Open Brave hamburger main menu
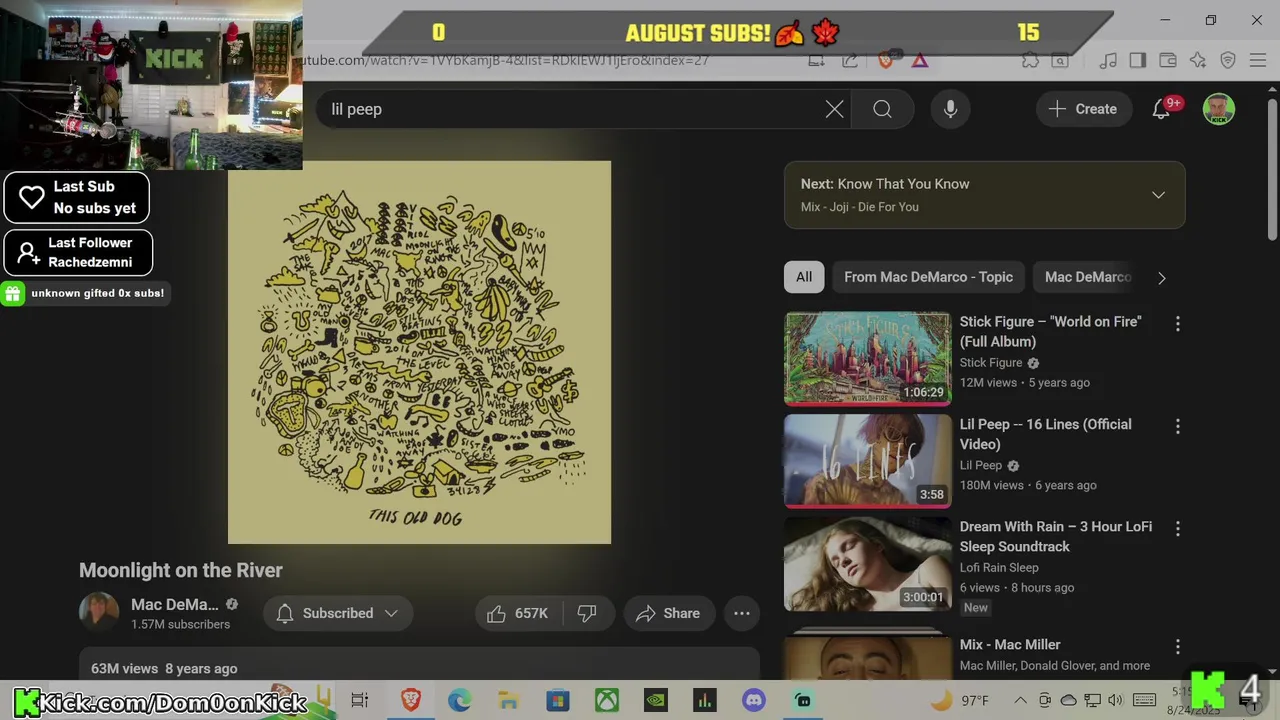The height and width of the screenshot is (720, 1280). pyautogui.click(x=1258, y=60)
